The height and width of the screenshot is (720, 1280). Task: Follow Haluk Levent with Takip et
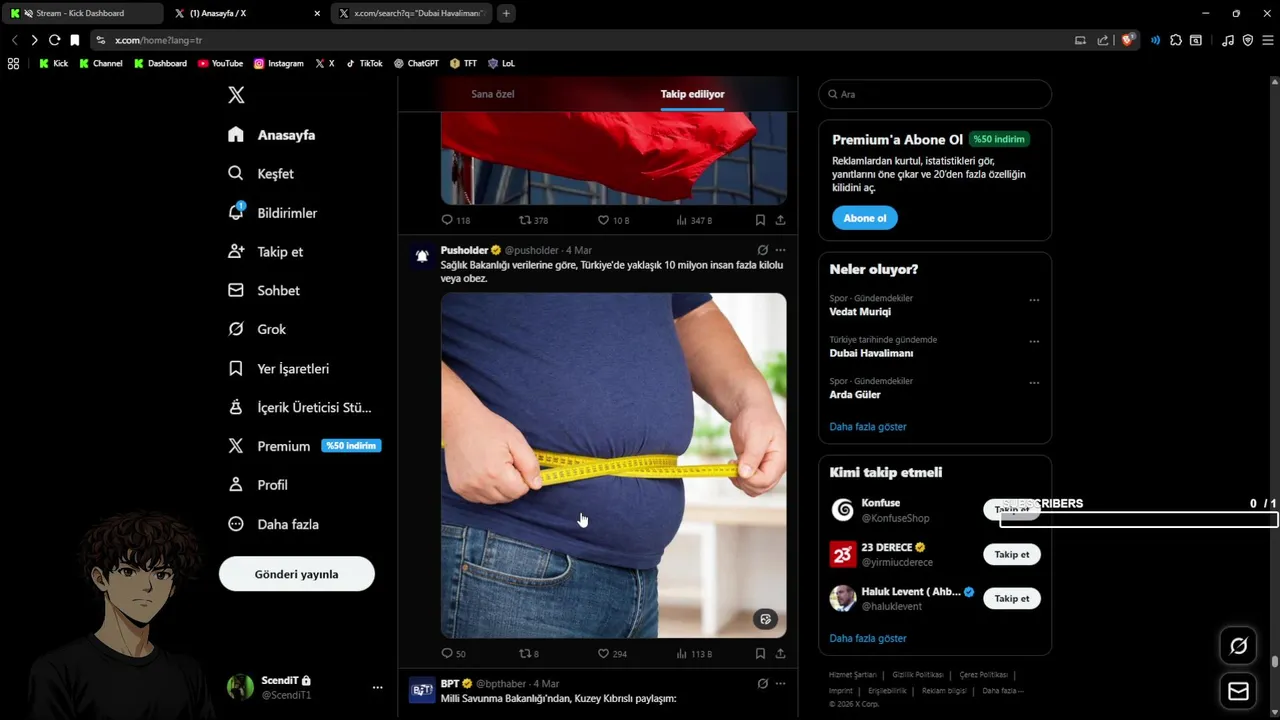coord(1012,598)
